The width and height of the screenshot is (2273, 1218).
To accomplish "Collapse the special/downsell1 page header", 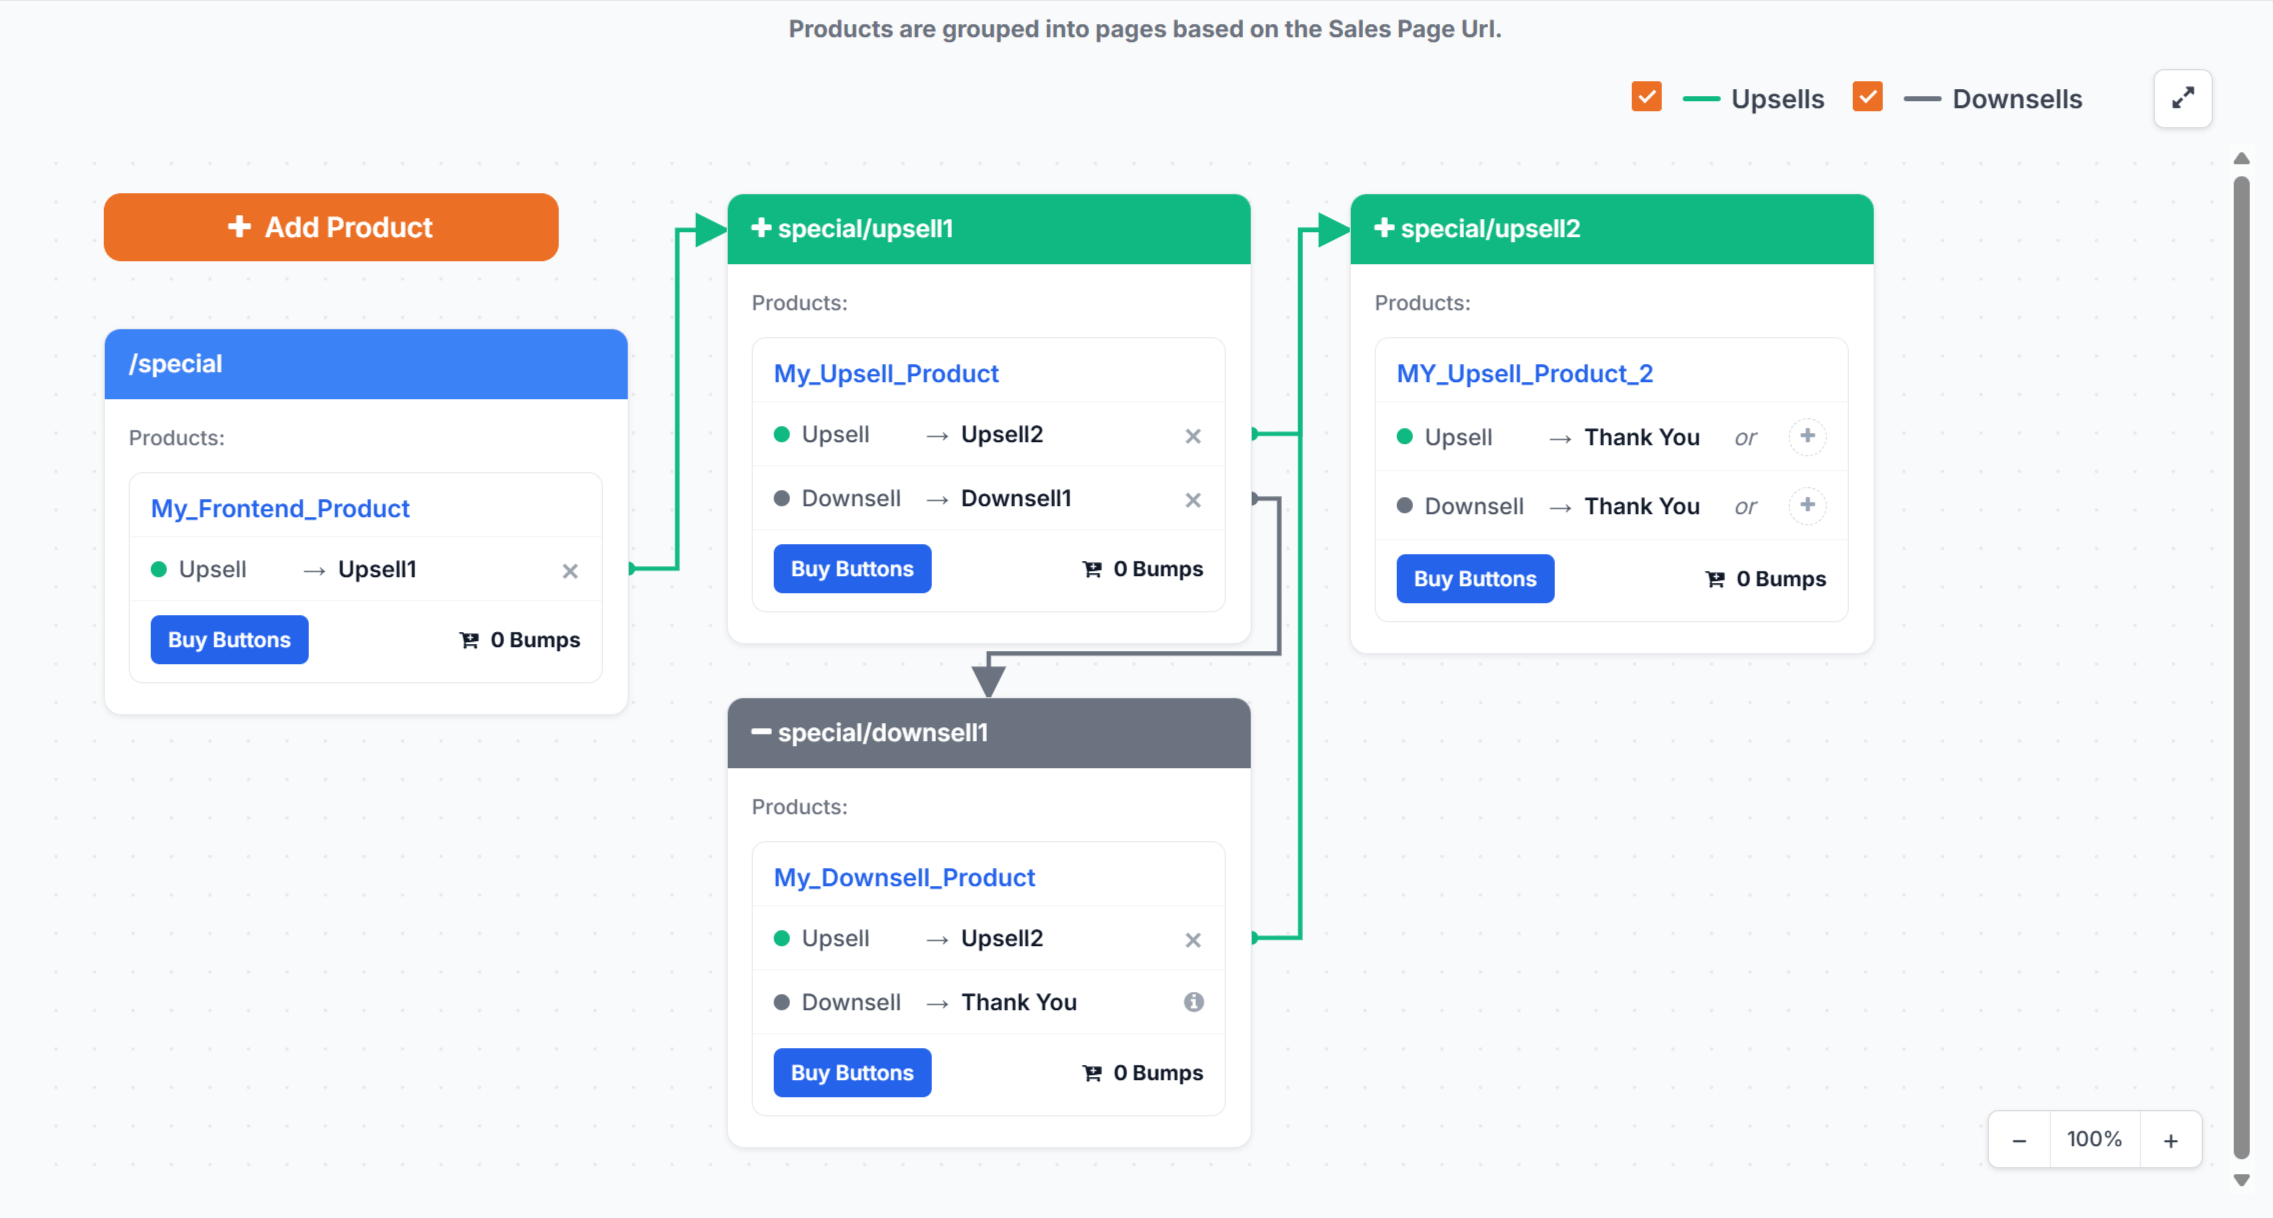I will click(761, 732).
